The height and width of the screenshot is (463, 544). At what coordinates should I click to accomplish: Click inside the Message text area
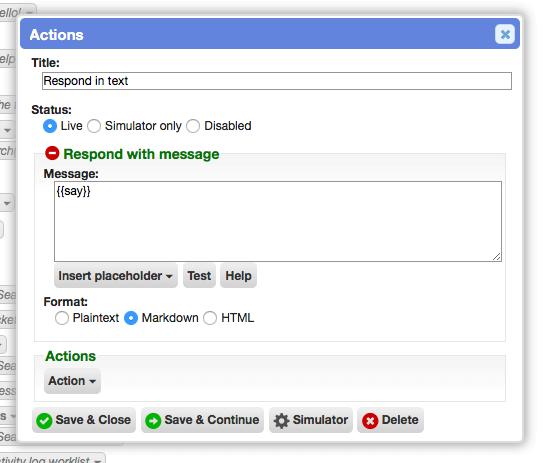pyautogui.click(x=278, y=221)
